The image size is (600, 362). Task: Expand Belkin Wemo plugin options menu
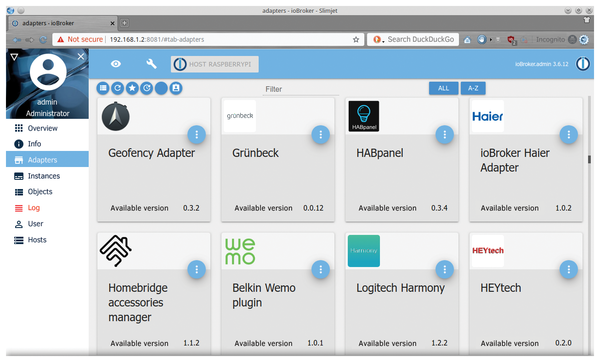pyautogui.click(x=321, y=270)
